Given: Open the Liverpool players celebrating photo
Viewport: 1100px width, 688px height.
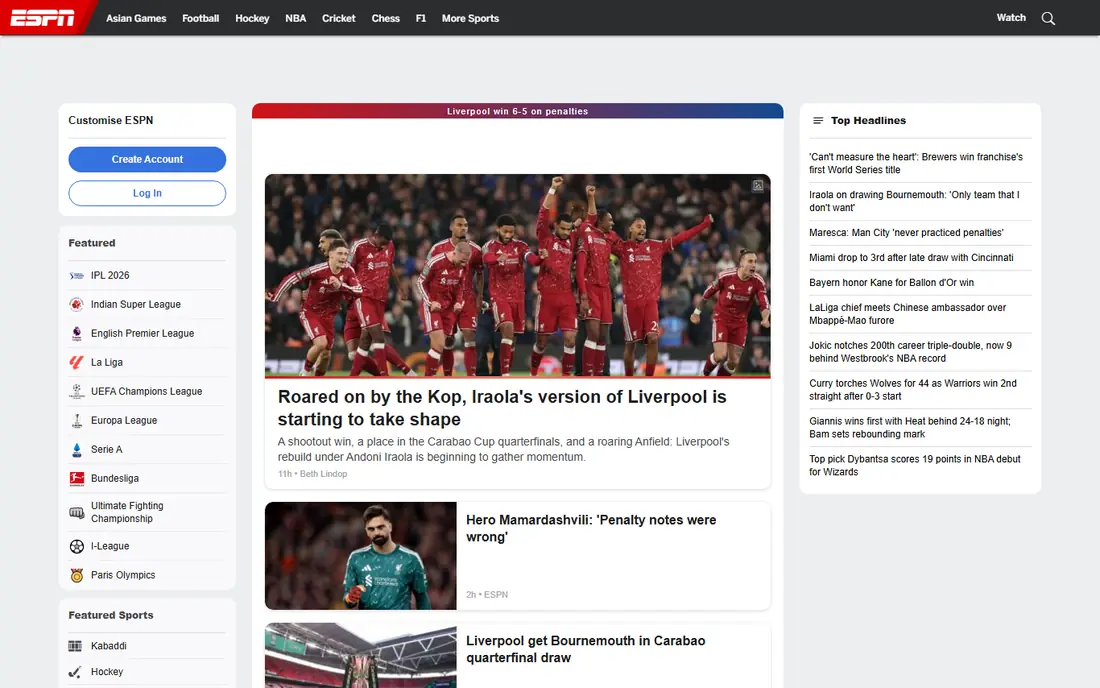Looking at the screenshot, I should [518, 276].
